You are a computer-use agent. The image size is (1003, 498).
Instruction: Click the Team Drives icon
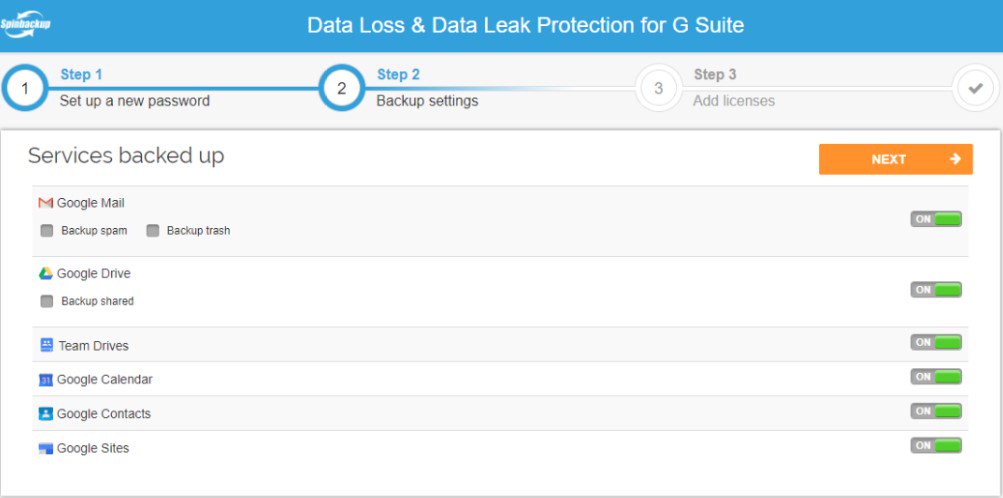coord(46,345)
